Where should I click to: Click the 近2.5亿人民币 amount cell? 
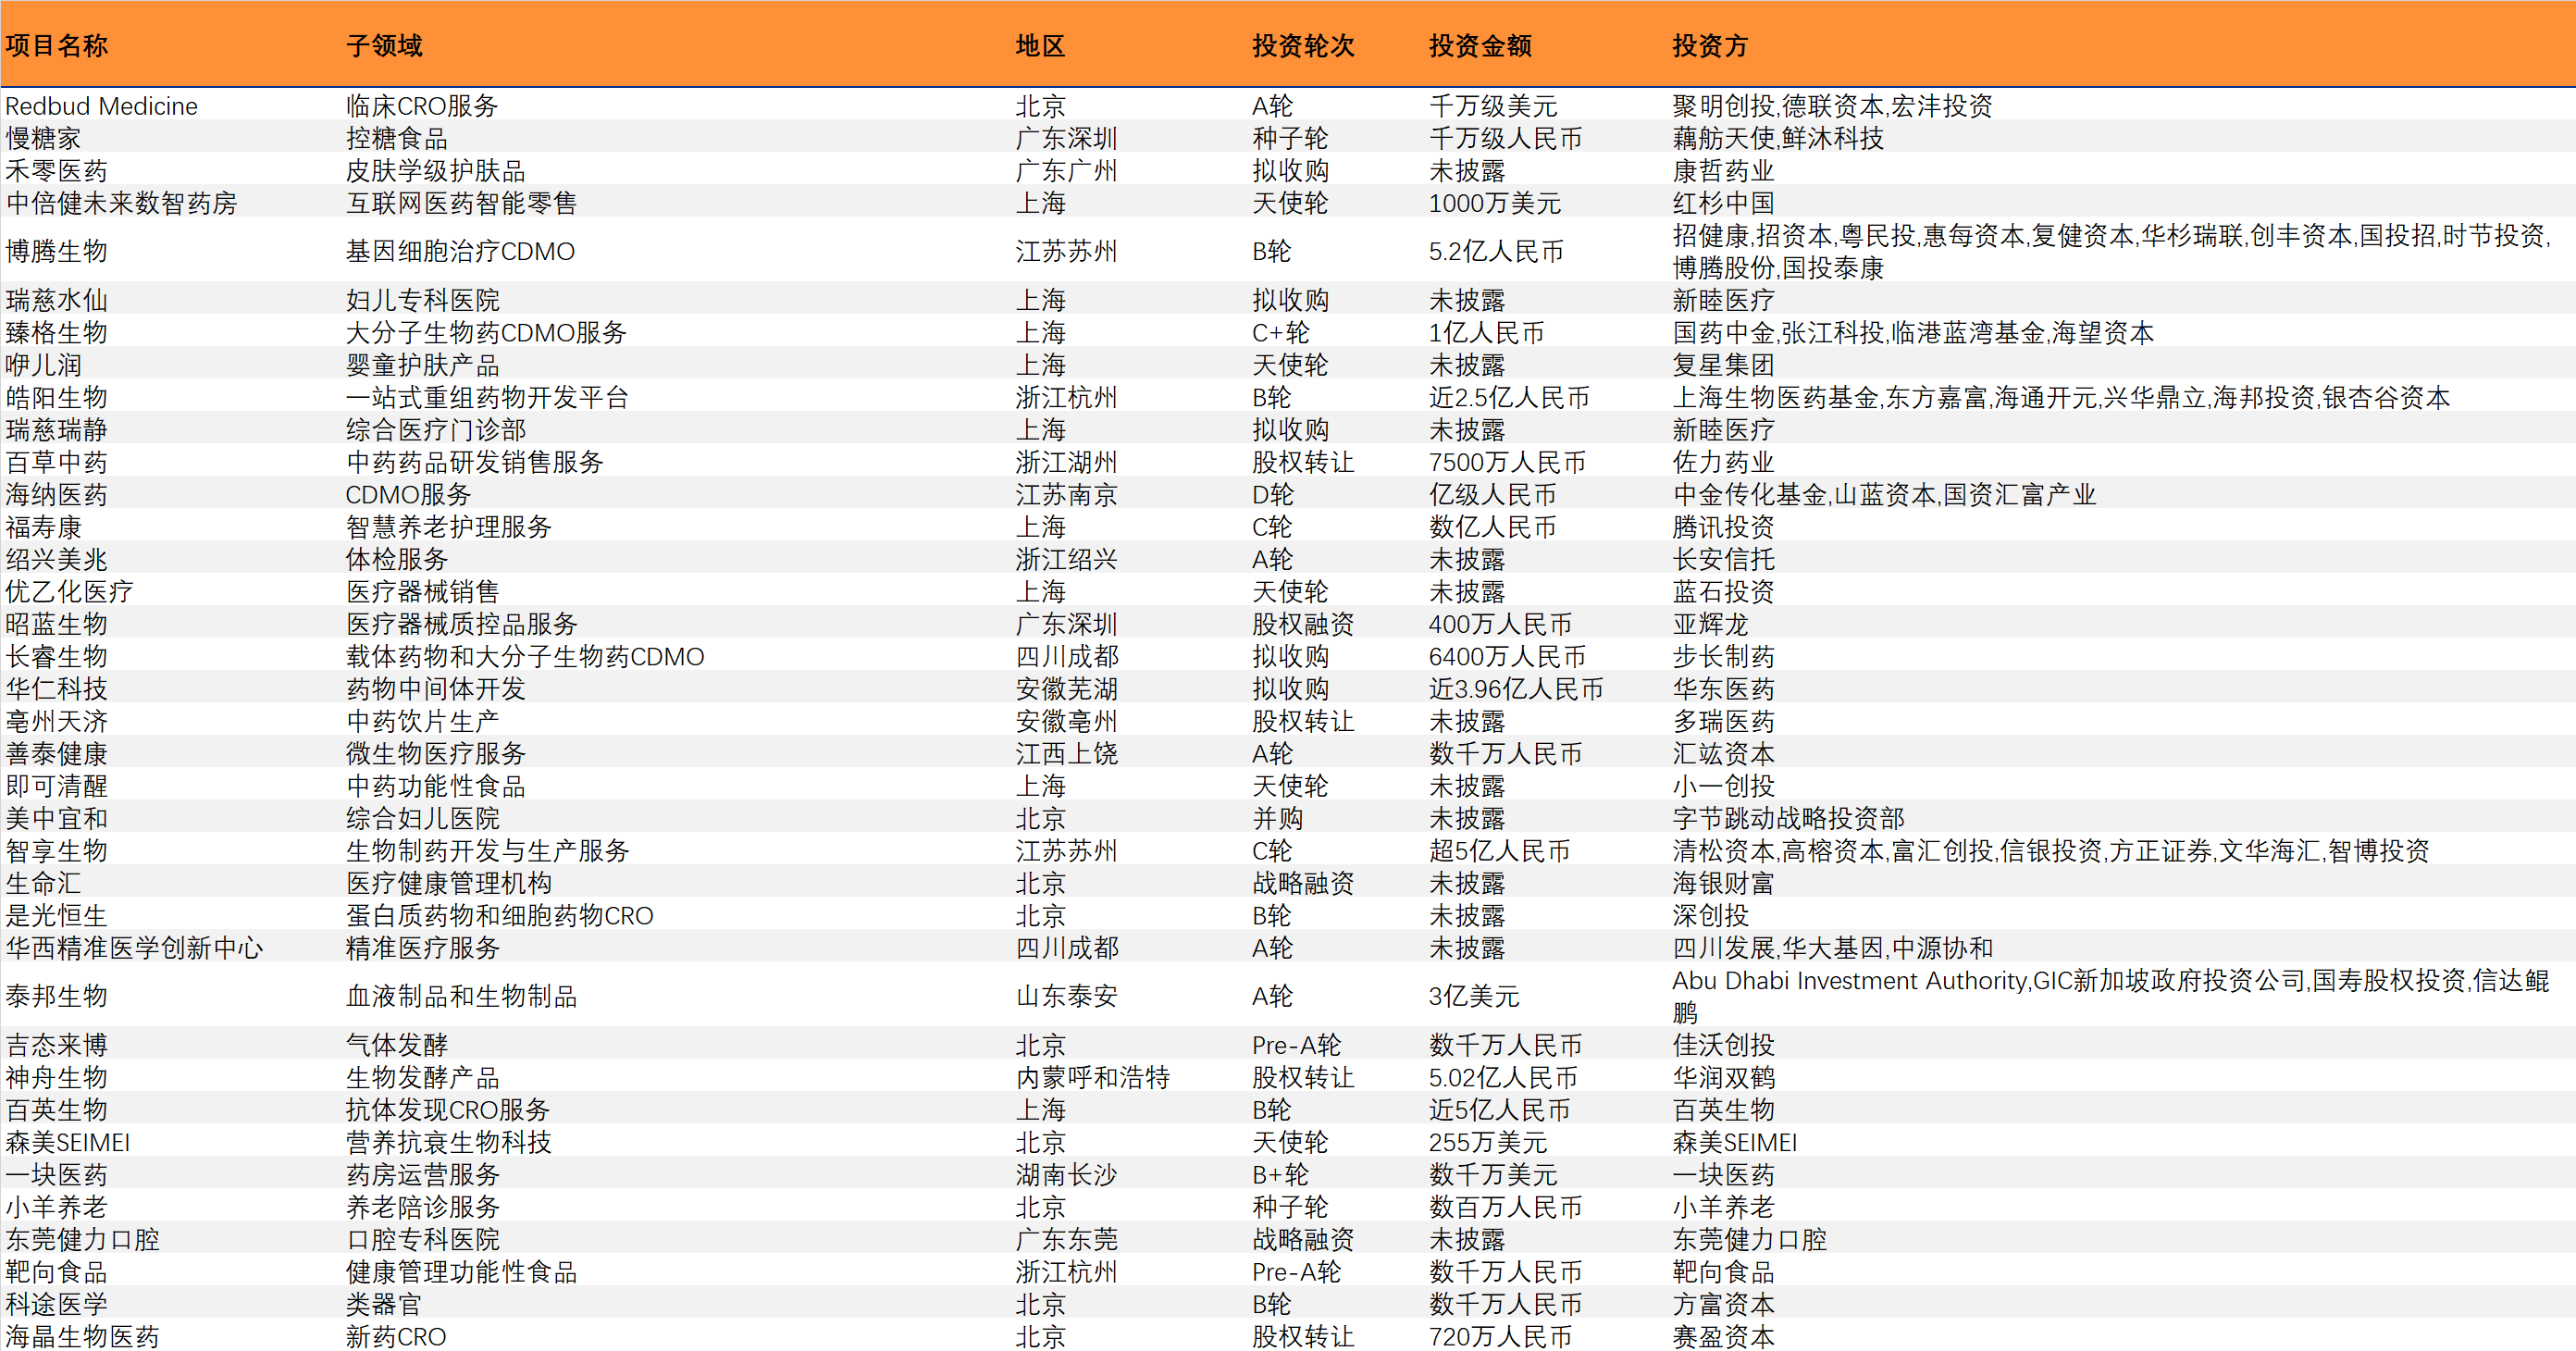[x=1509, y=398]
